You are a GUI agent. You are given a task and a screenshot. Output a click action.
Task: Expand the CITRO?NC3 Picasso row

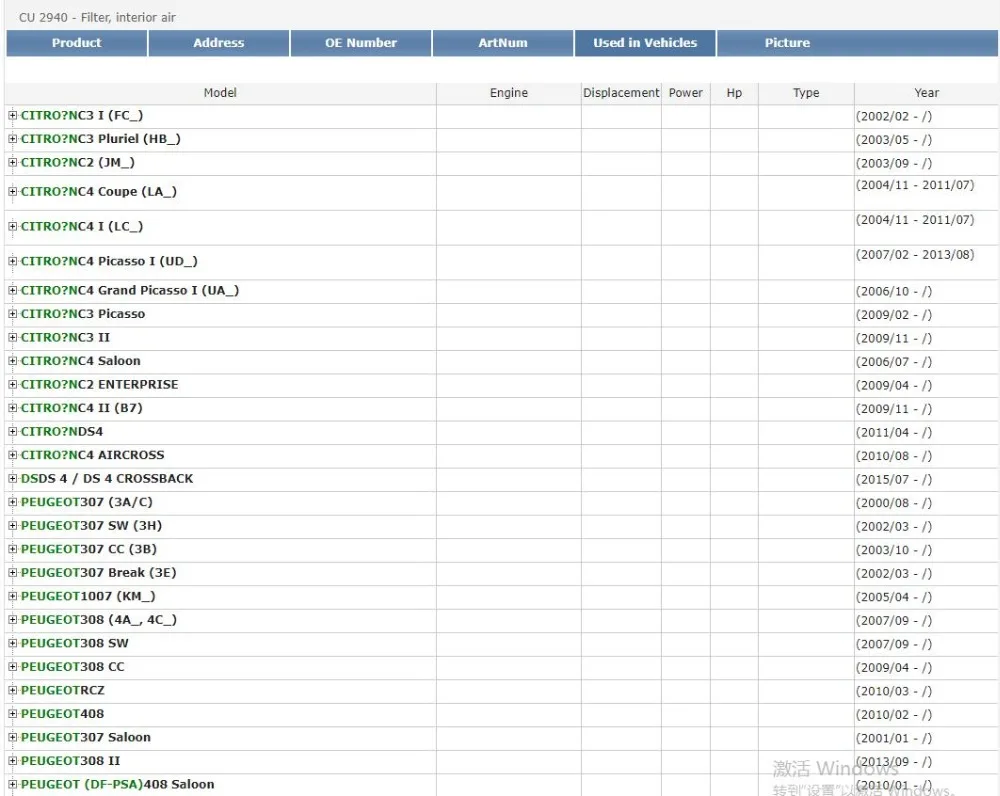pyautogui.click(x=13, y=314)
